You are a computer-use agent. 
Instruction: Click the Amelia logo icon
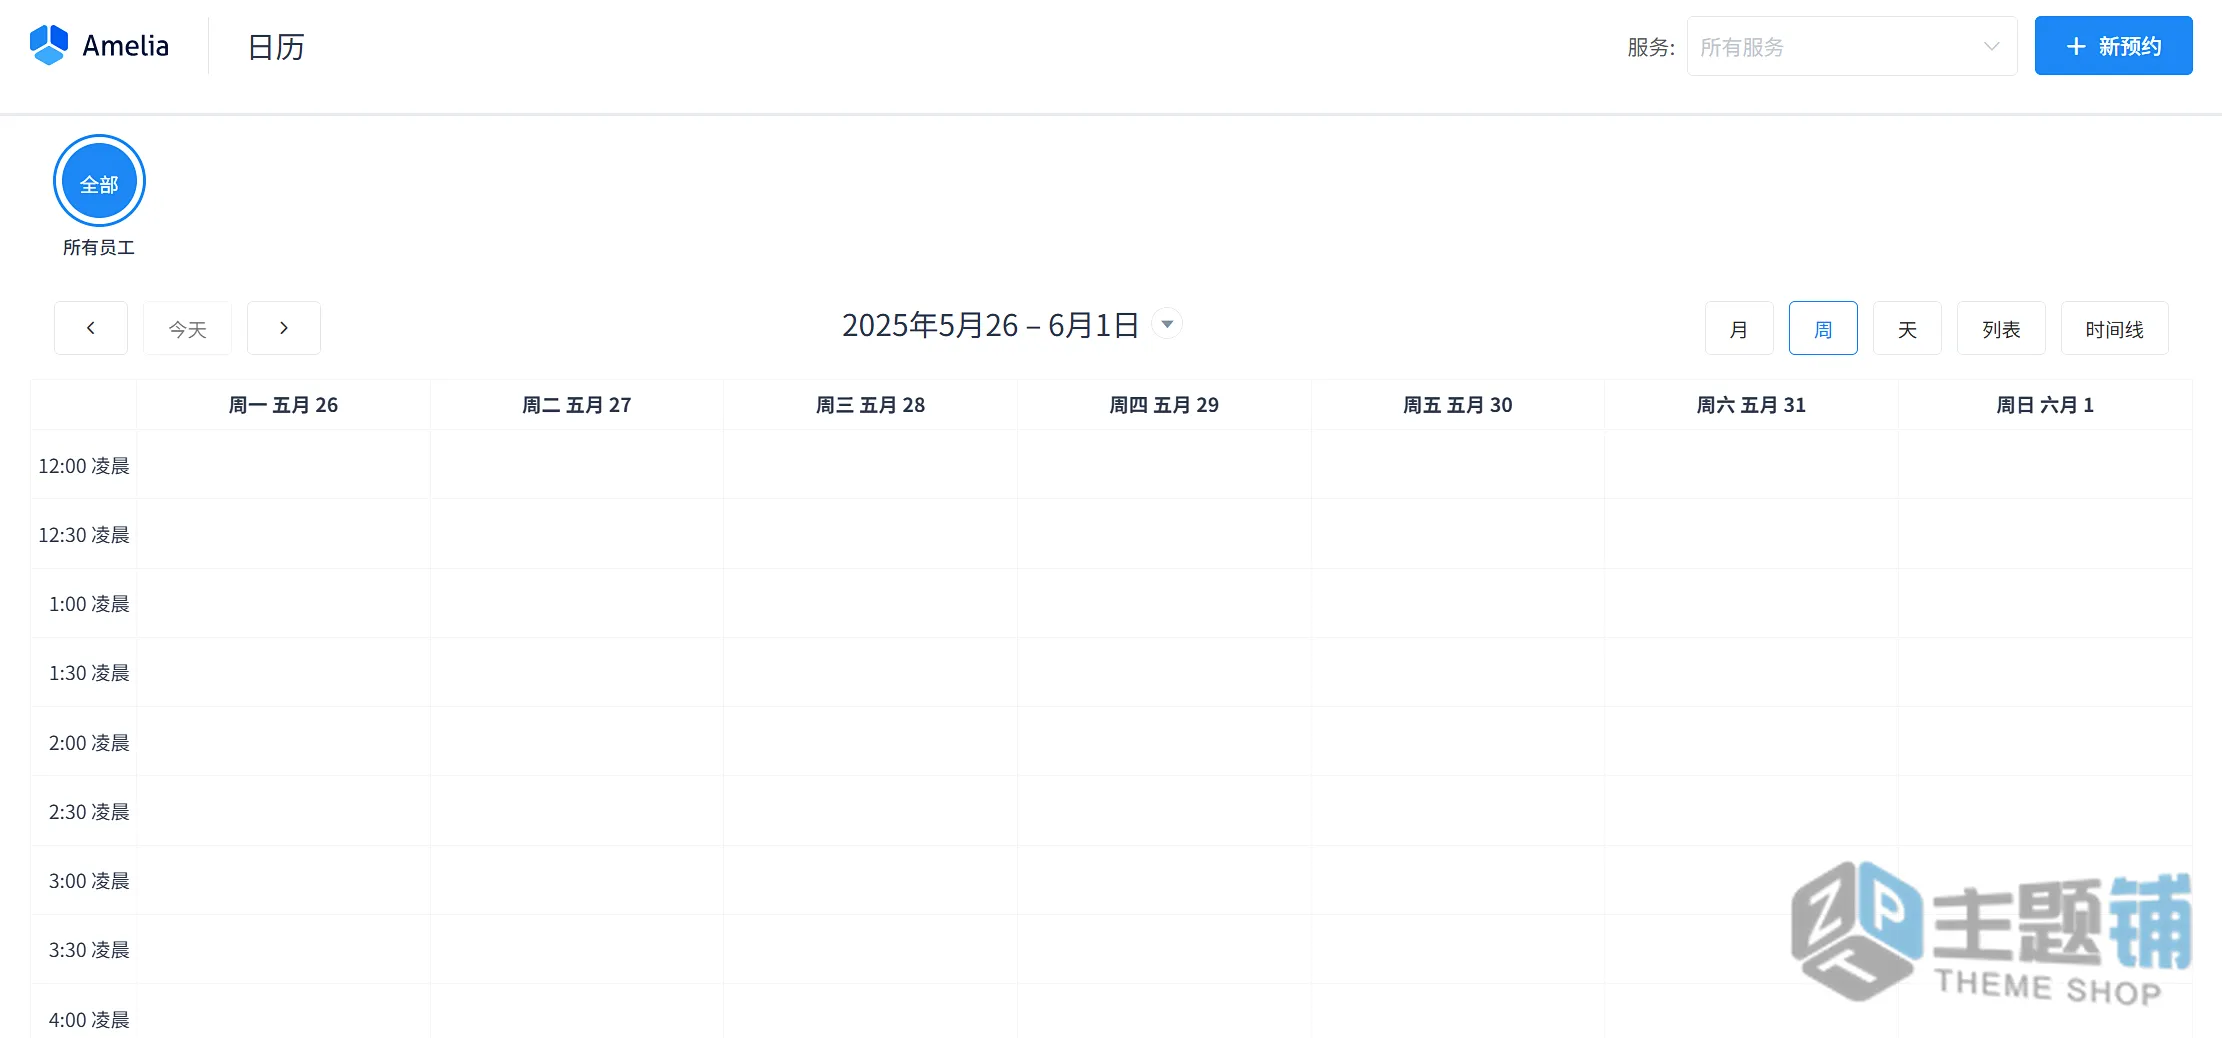(49, 45)
